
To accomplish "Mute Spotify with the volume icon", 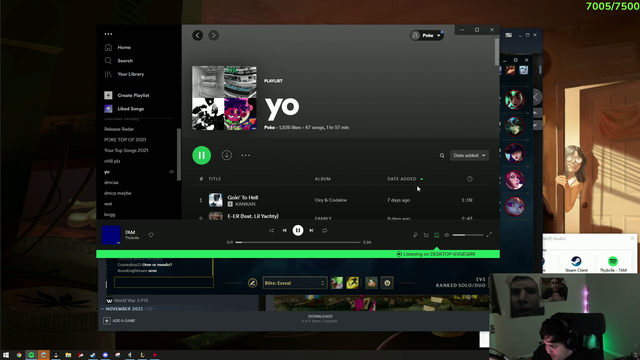I will (x=447, y=235).
